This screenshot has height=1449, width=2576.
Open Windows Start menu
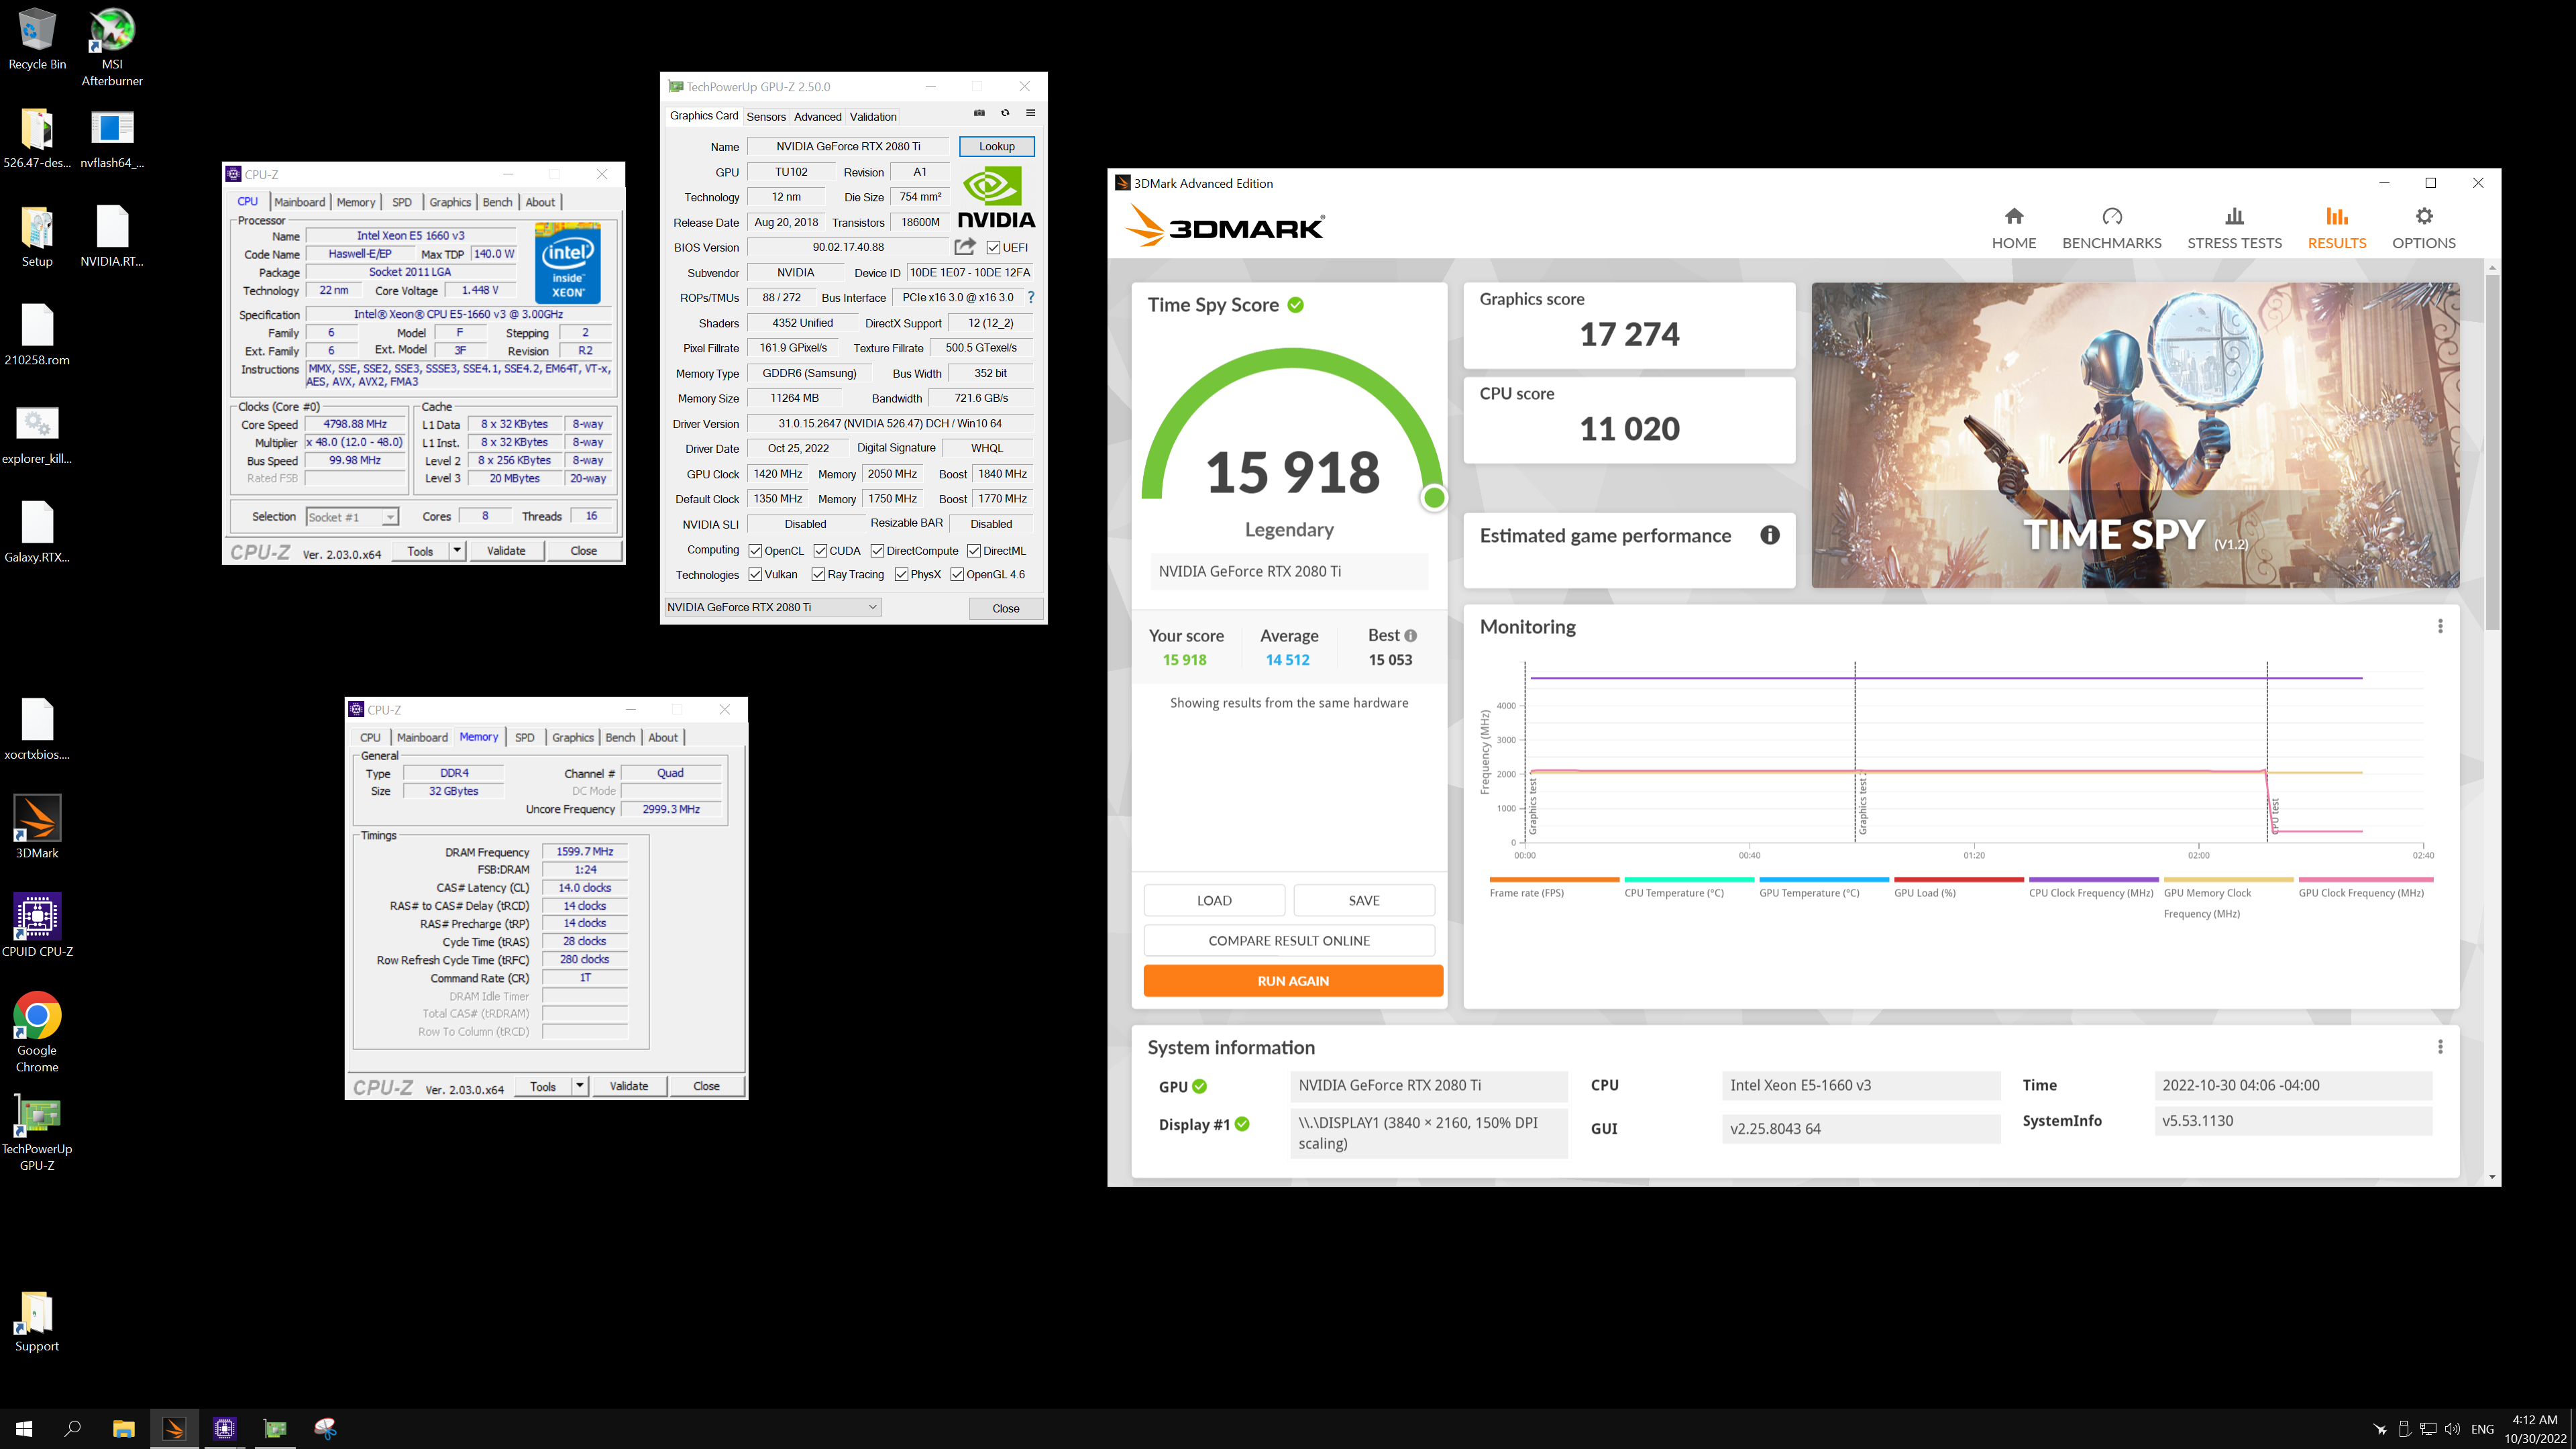24,1428
